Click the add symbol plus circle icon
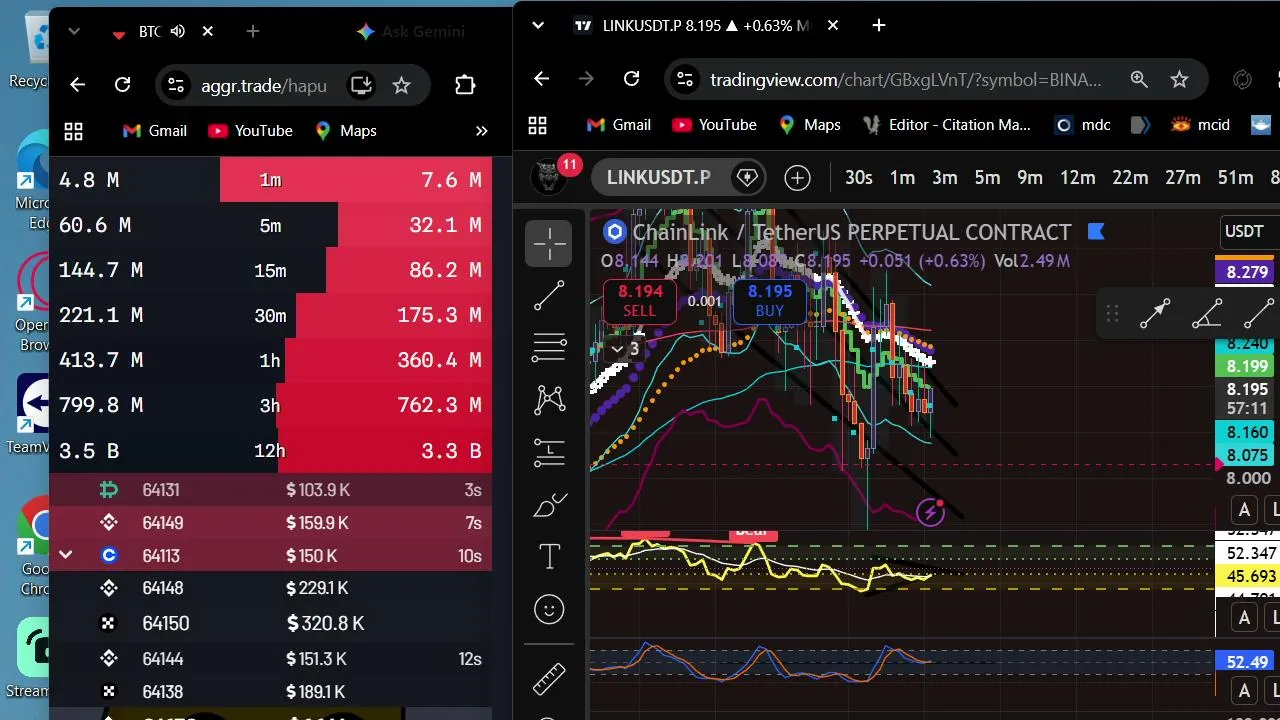 click(797, 178)
